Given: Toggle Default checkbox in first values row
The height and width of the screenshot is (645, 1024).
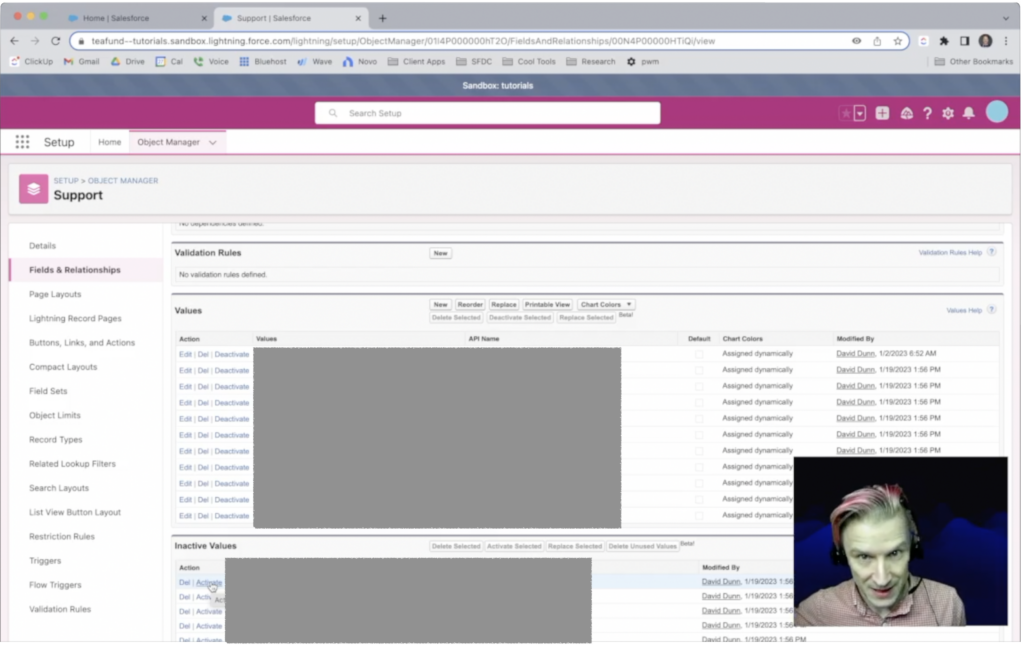Looking at the screenshot, I should (x=699, y=354).
